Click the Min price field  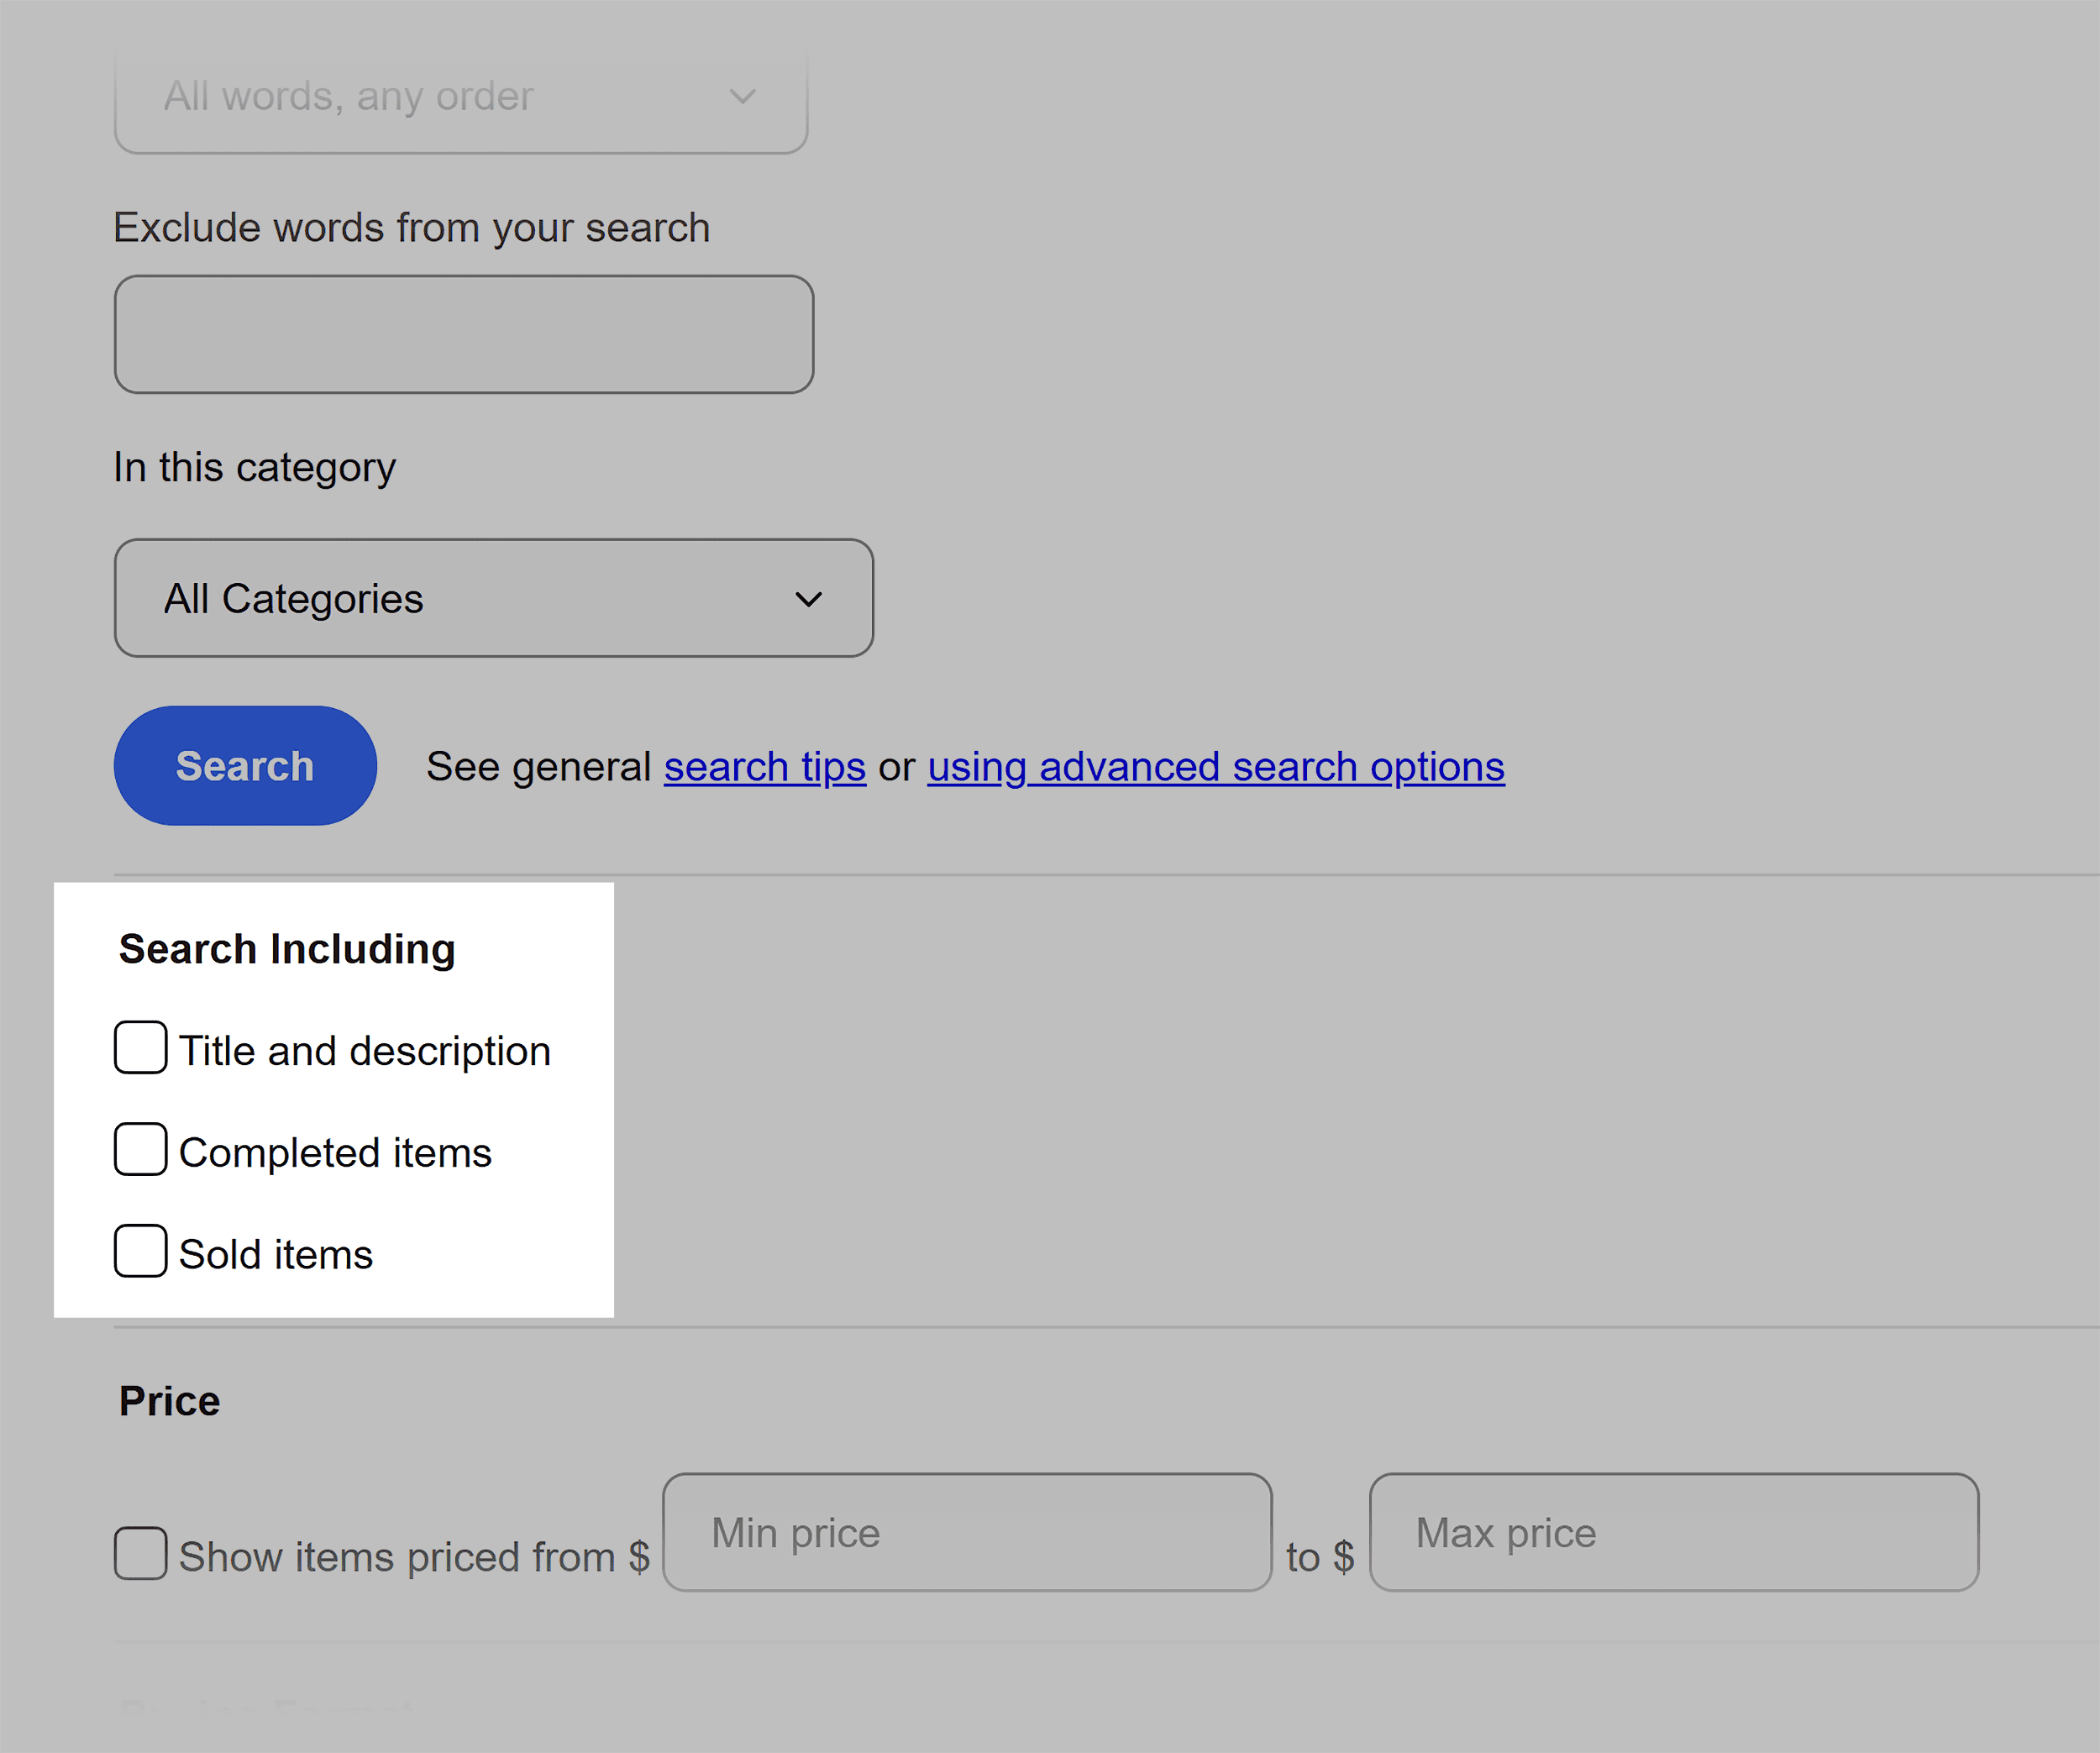click(x=967, y=1532)
